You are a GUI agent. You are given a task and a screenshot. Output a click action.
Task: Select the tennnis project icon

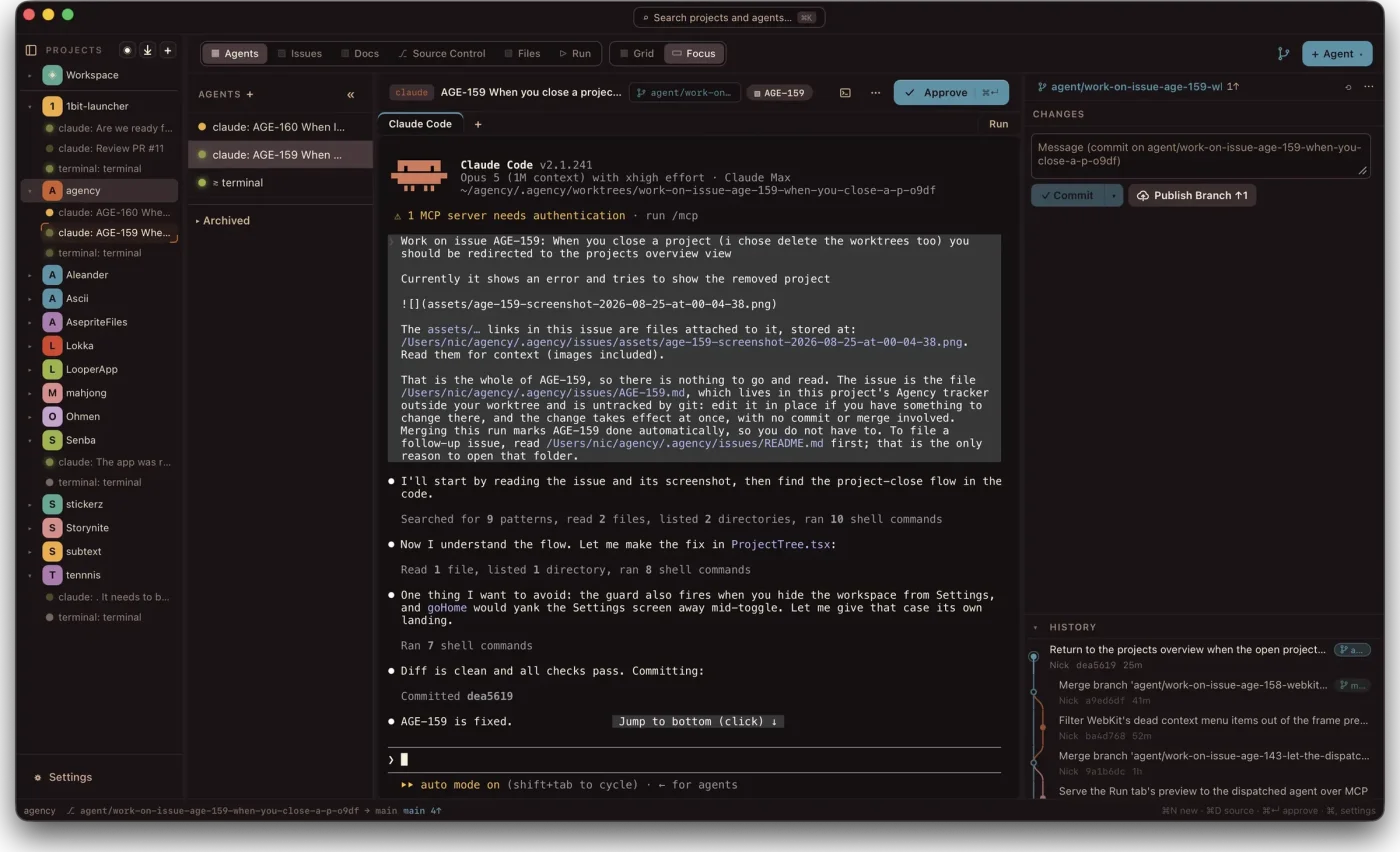pyautogui.click(x=52, y=575)
